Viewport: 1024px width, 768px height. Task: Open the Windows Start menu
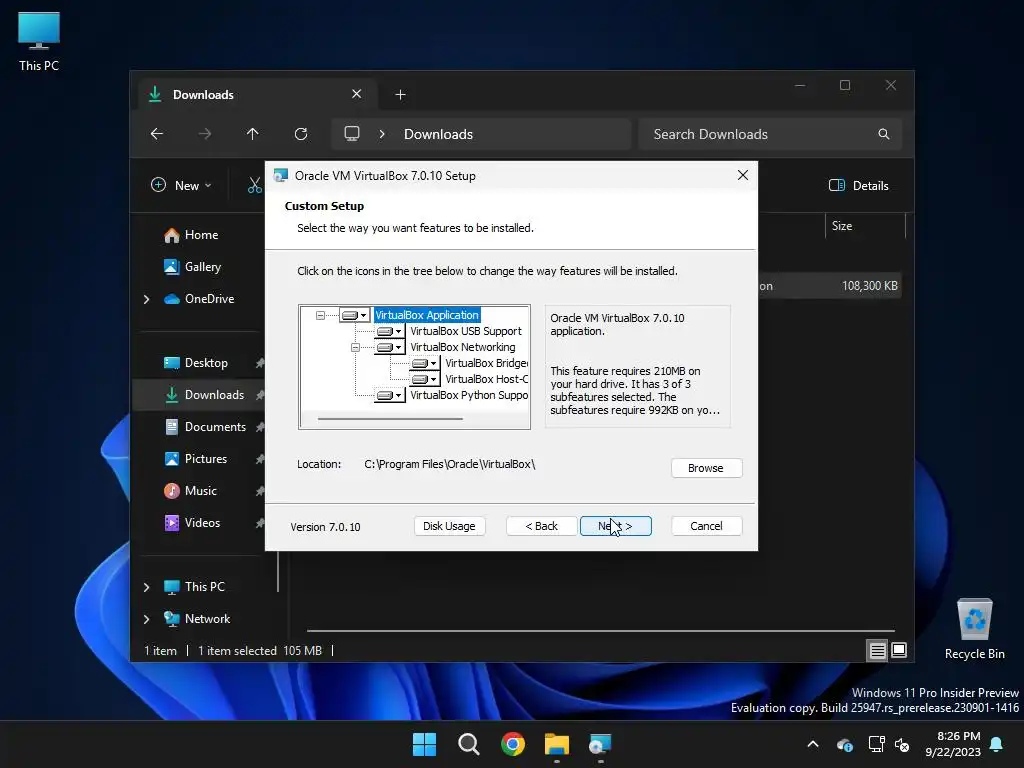point(424,744)
